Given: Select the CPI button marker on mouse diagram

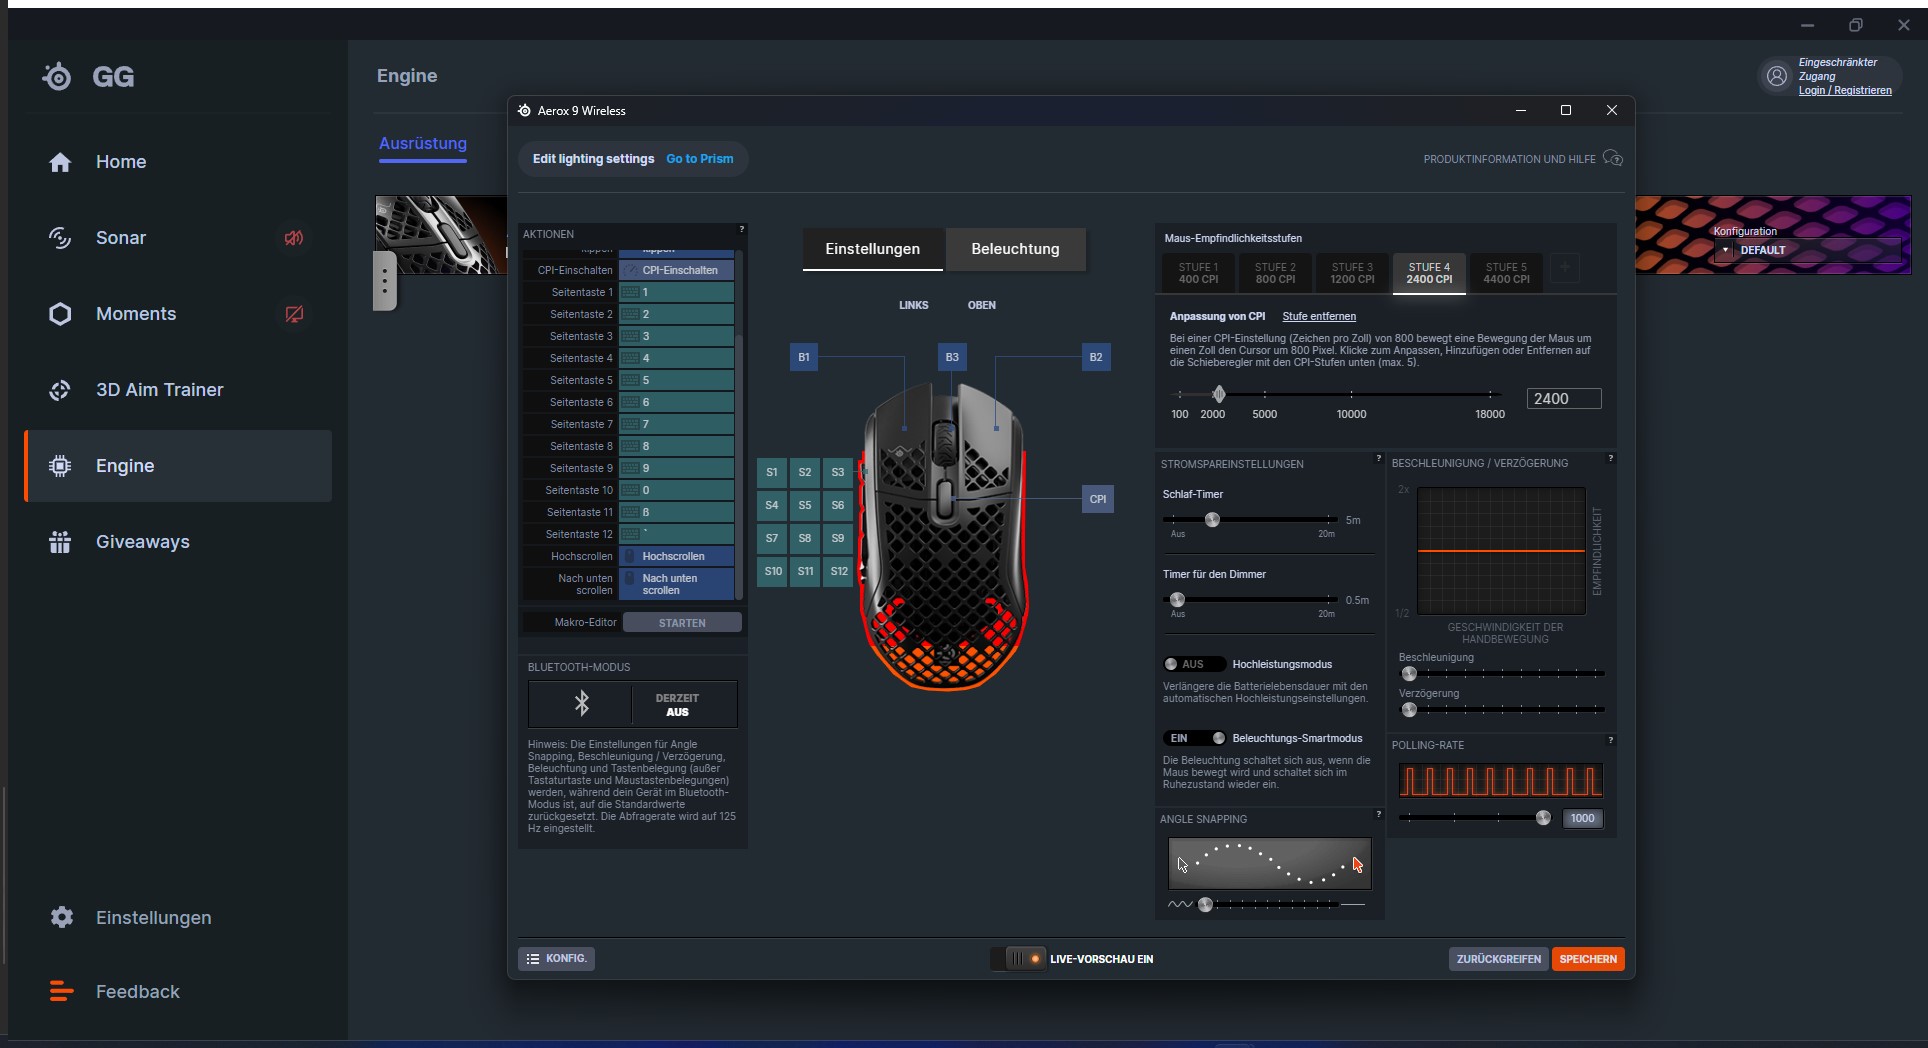Looking at the screenshot, I should click(1098, 499).
